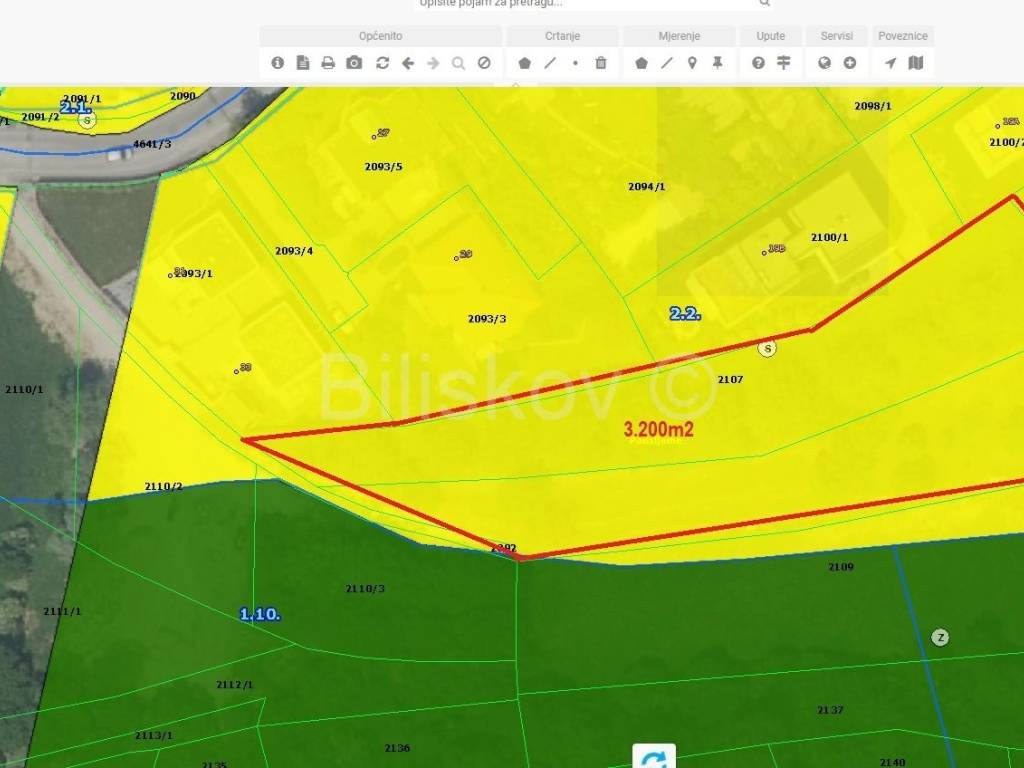Click the print icon in toolbar

click(328, 63)
